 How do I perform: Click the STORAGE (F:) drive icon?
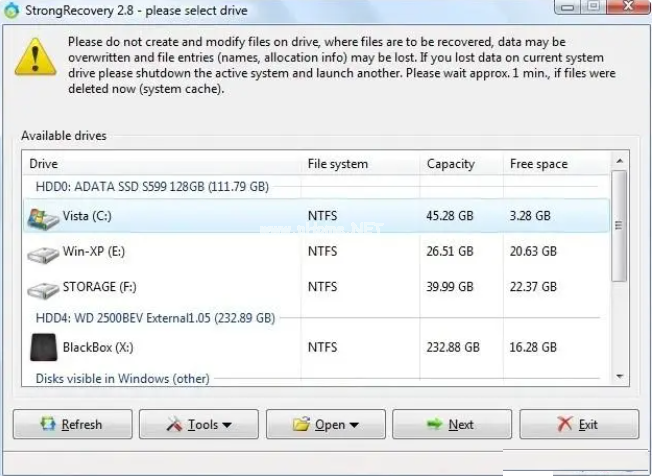43,289
